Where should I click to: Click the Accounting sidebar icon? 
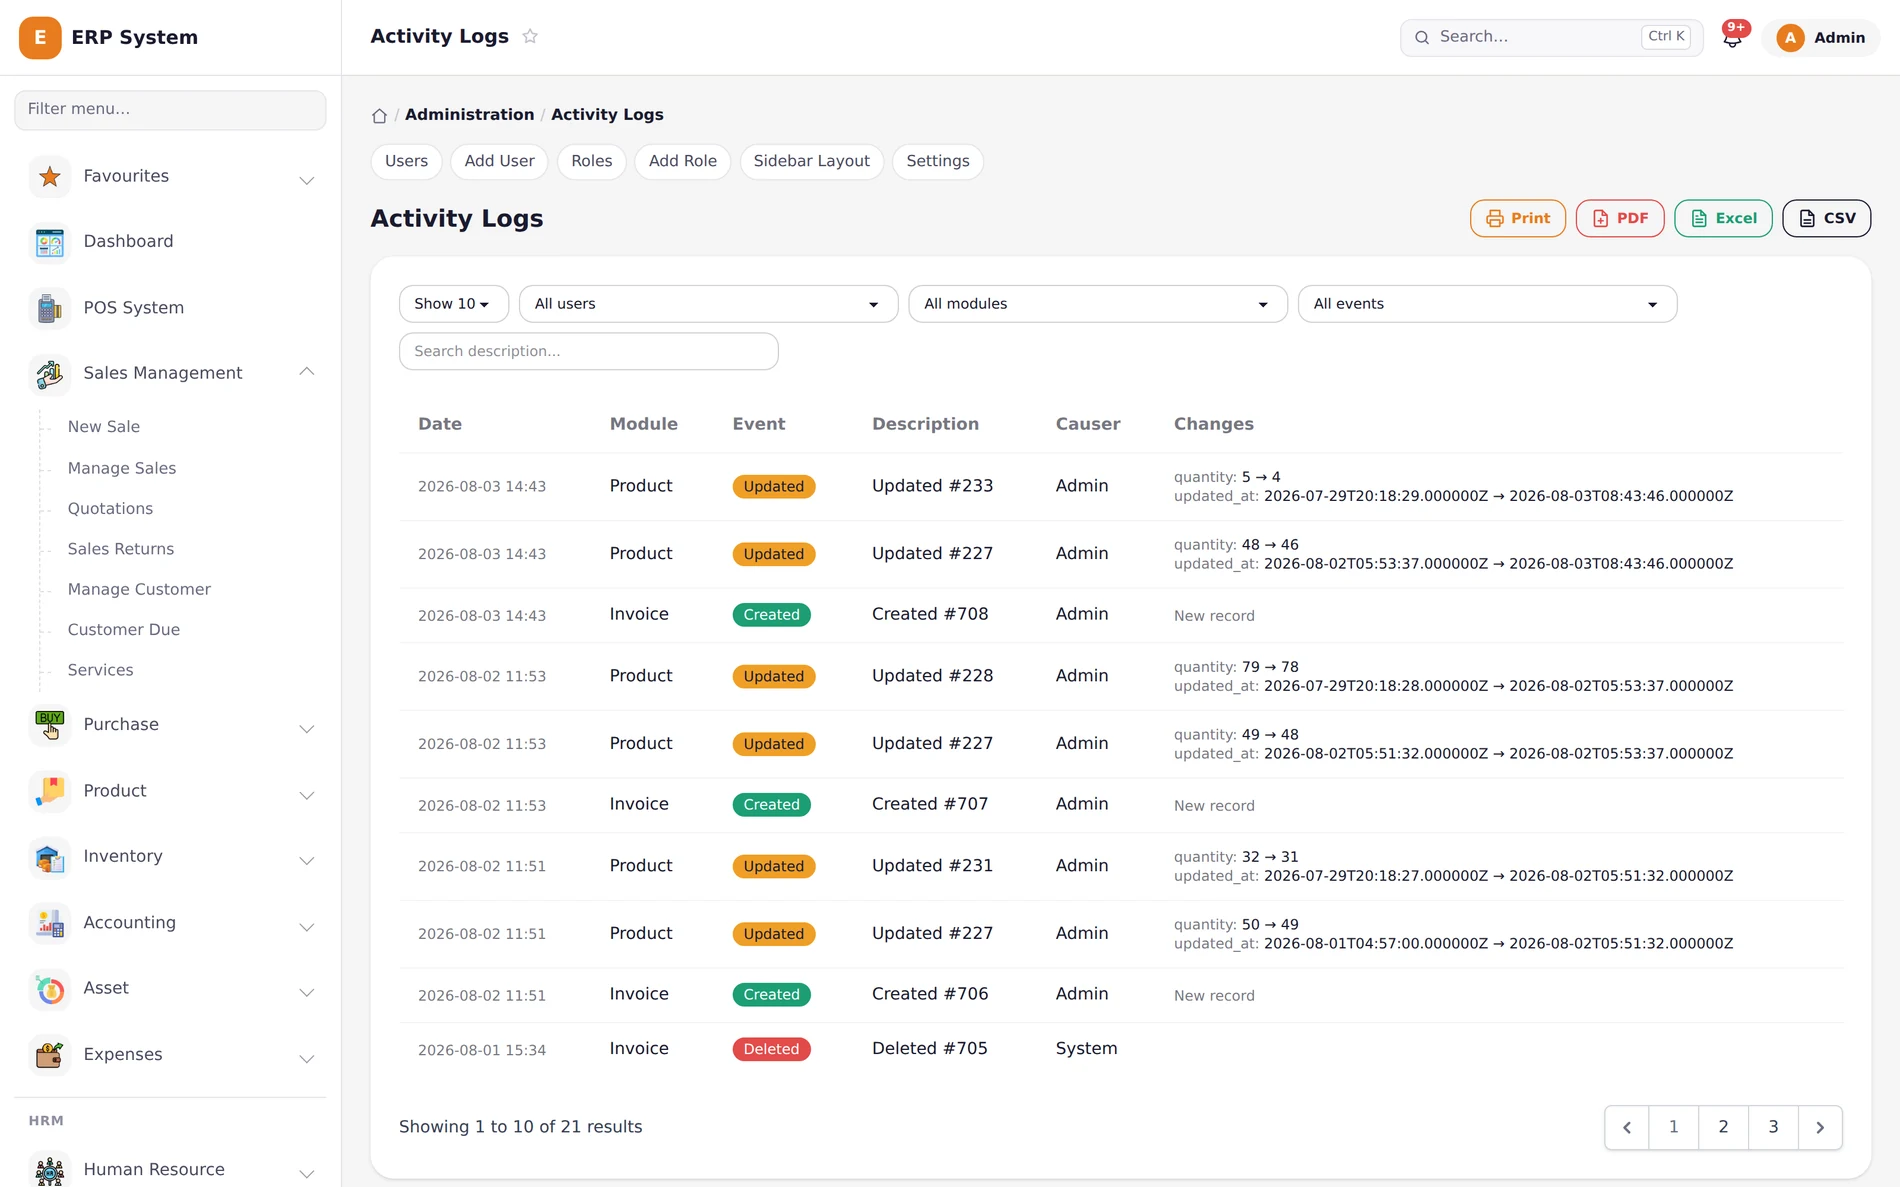(x=50, y=923)
